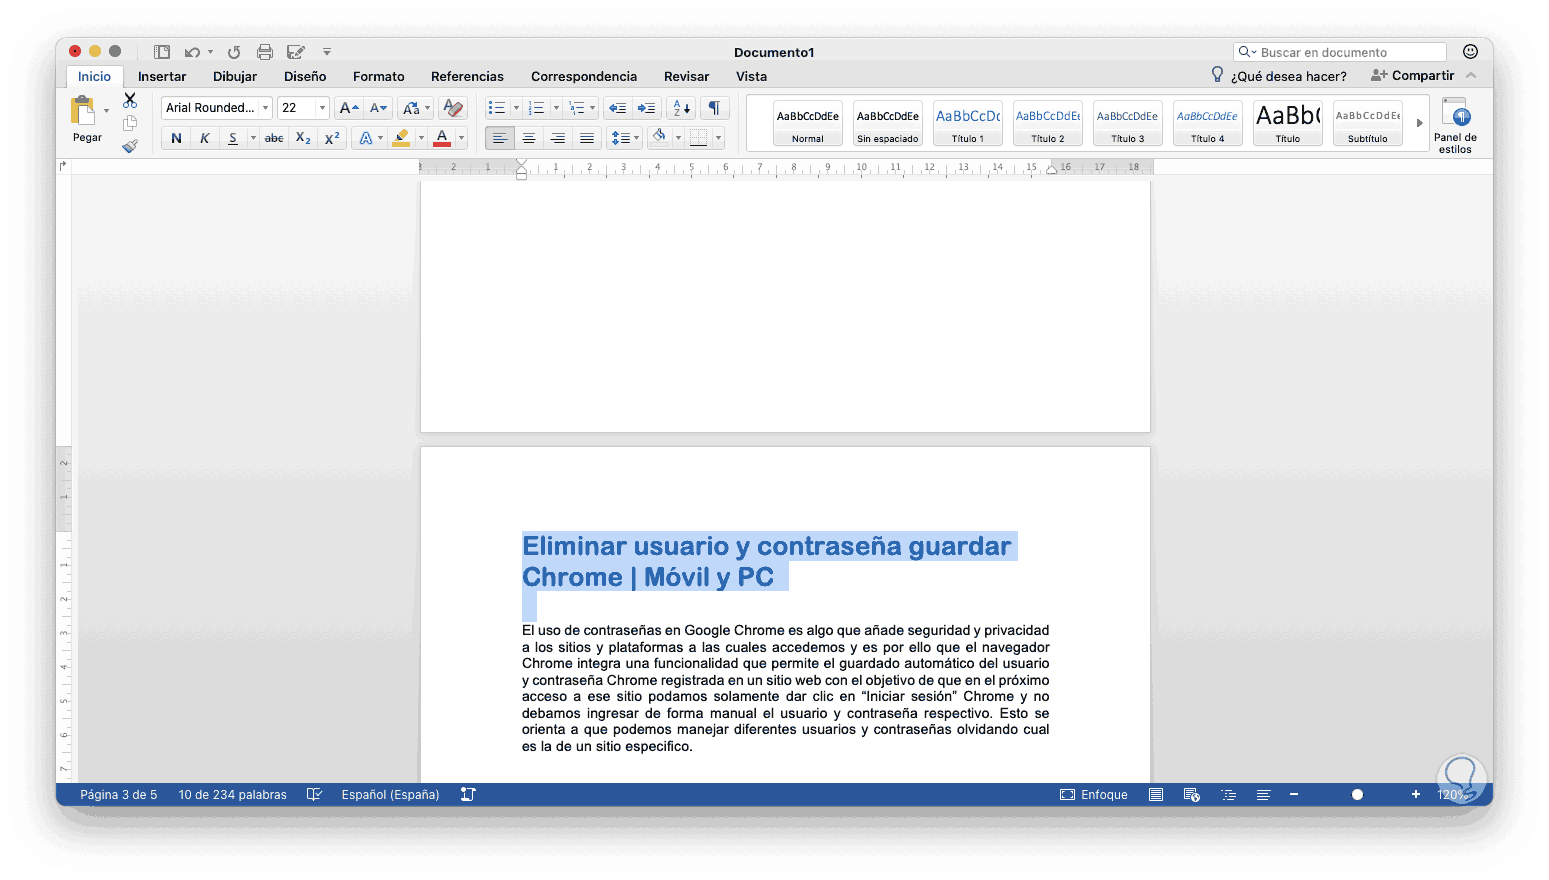Open the Revisar tab
1549x880 pixels.
tap(686, 77)
